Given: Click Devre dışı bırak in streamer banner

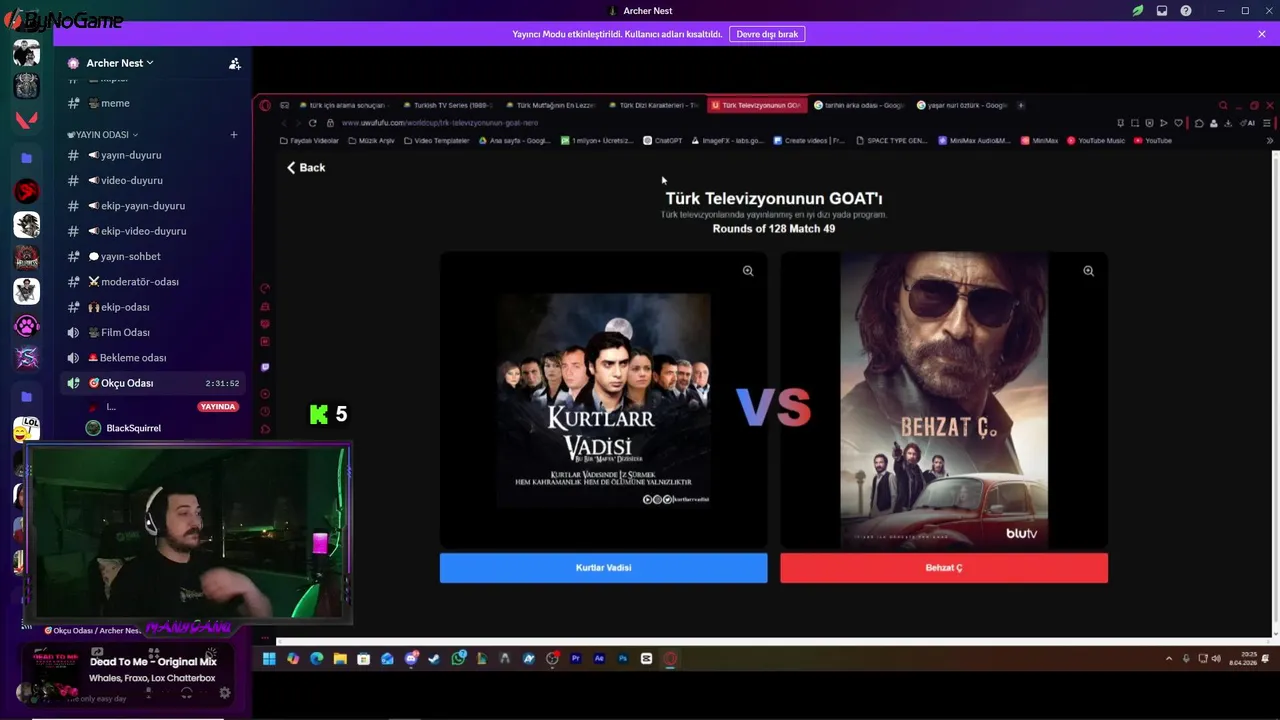Looking at the screenshot, I should (x=767, y=34).
